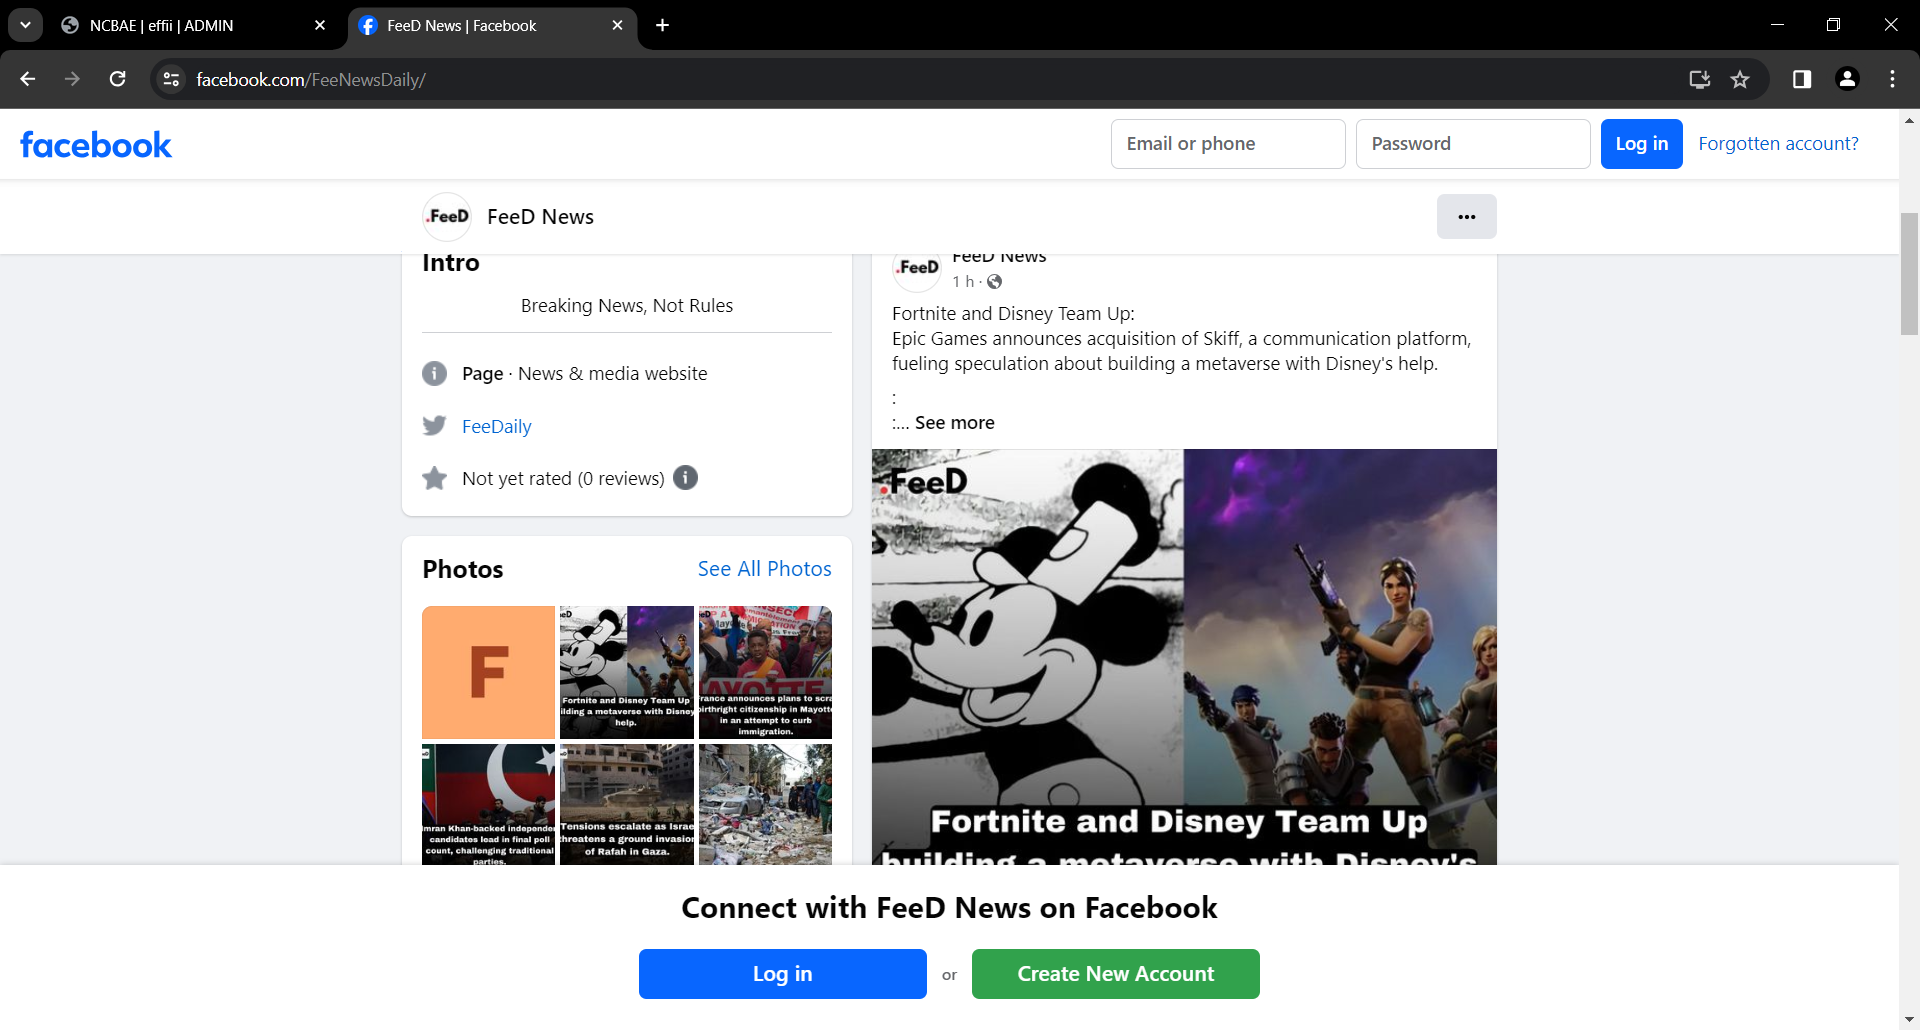Click the Facebook logo
1920x1030 pixels.
[96, 145]
